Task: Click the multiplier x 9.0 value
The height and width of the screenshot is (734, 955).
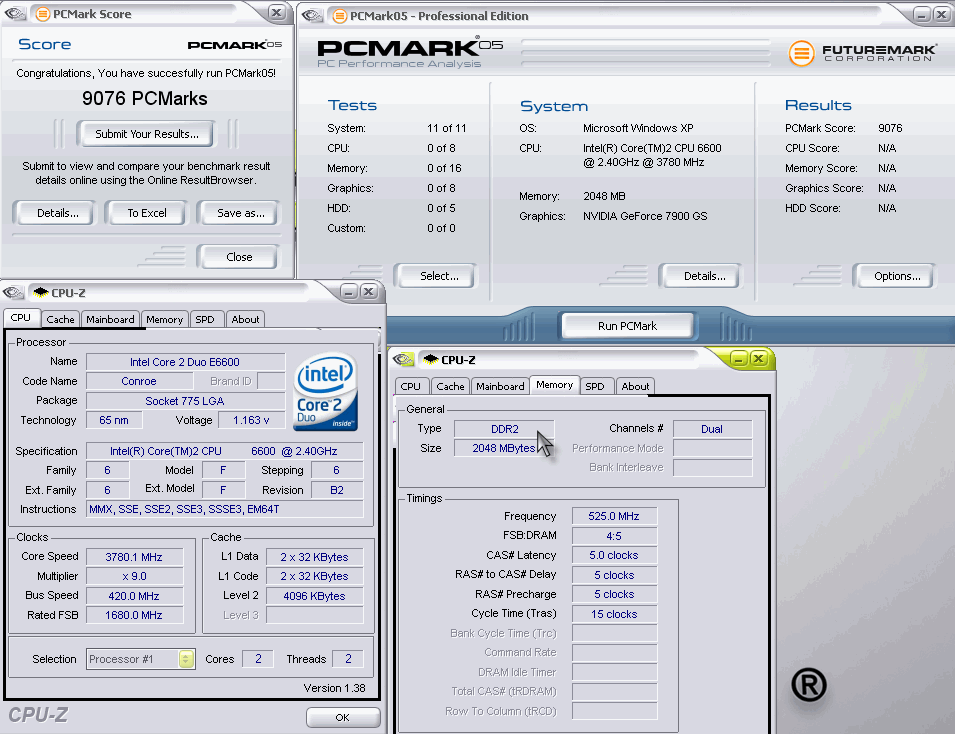Action: point(134,576)
